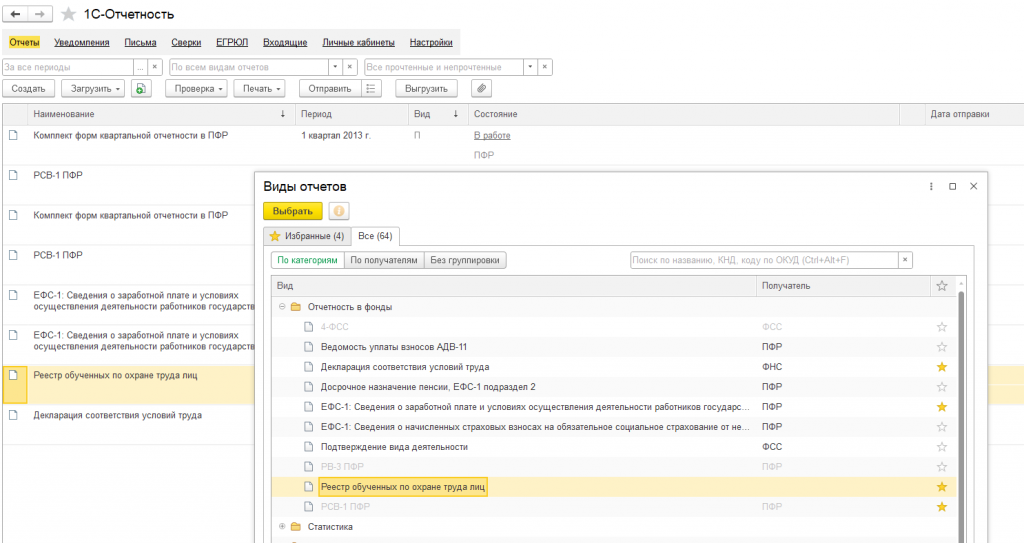This screenshot has width=1024, height=543.
Task: Click the list settings icon next to Отправить
Action: click(x=371, y=89)
